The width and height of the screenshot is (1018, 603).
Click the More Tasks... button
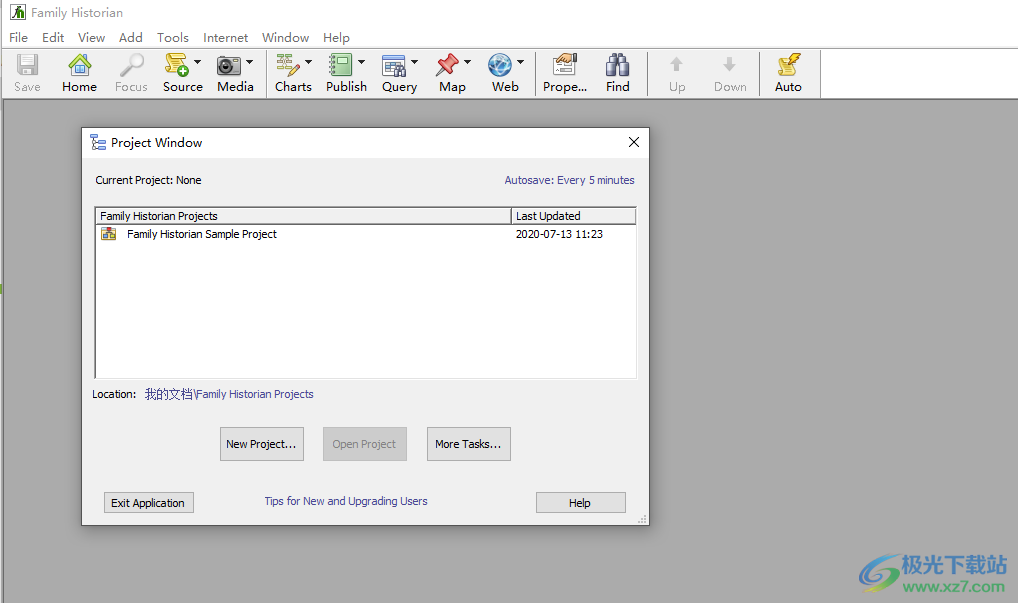[x=469, y=444]
